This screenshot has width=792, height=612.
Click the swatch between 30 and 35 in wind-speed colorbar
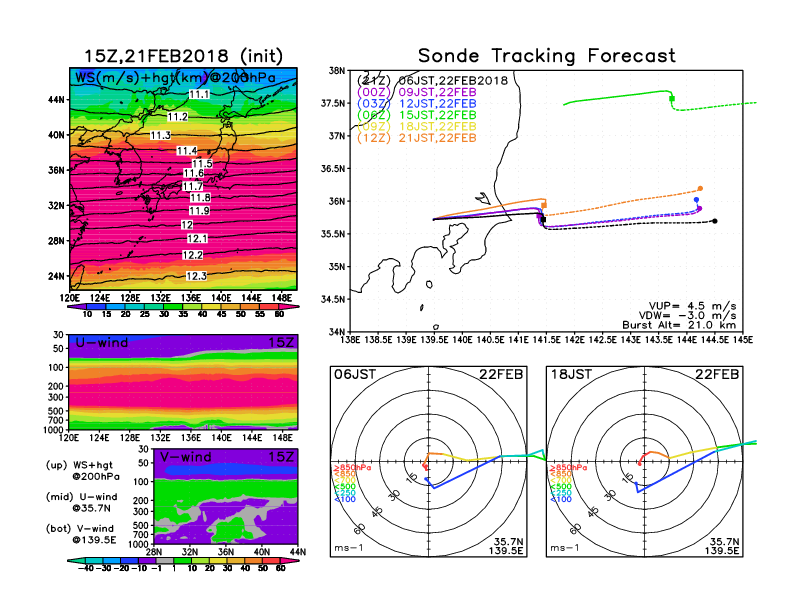(x=173, y=306)
